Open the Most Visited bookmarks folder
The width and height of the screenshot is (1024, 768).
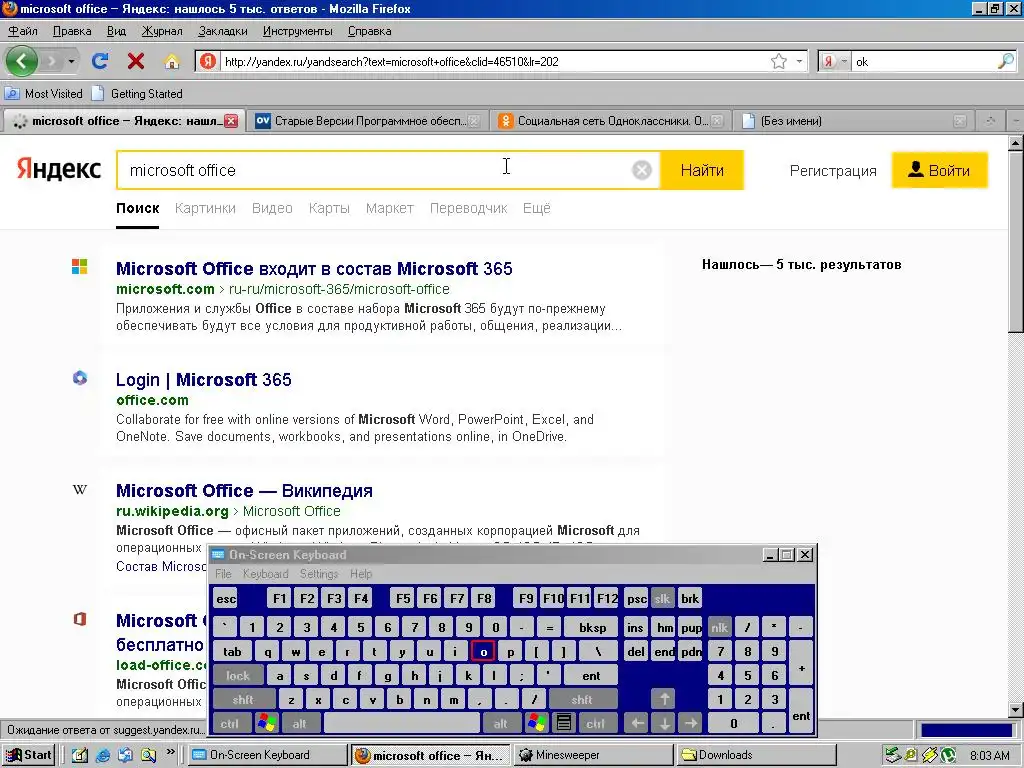44,93
